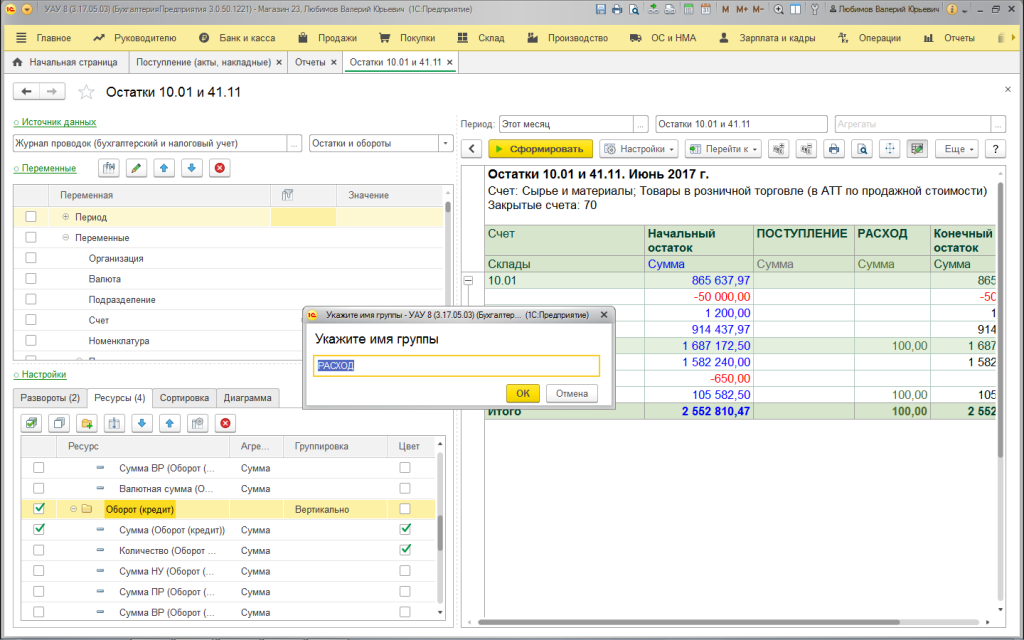
Task: Open the calendar icon in title bar
Action: [705, 10]
